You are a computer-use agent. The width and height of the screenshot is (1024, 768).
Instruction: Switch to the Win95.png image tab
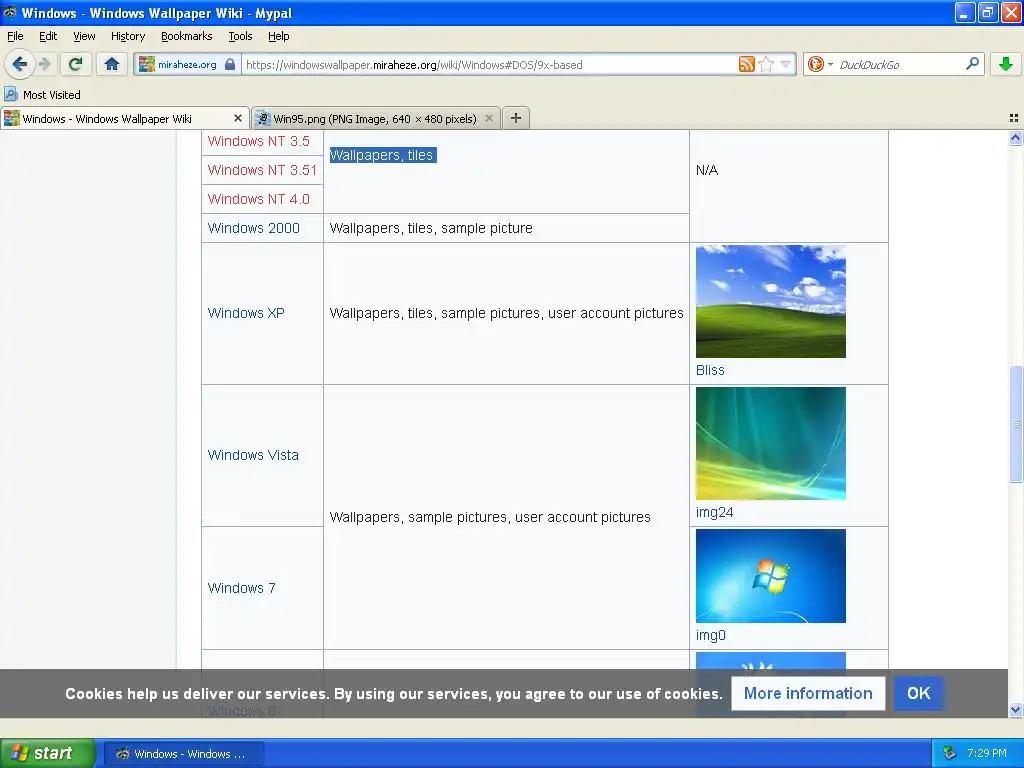point(376,118)
